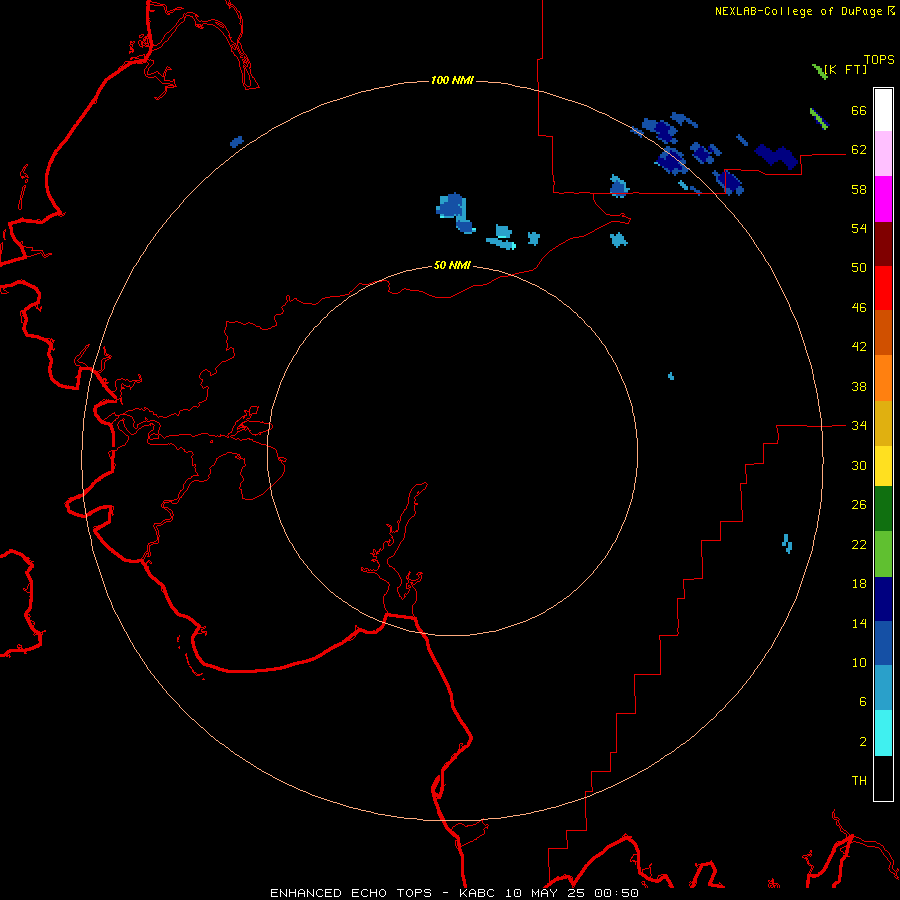Screen dimensions: 900x900
Task: Click the KABC station identifier
Action: pos(479,893)
